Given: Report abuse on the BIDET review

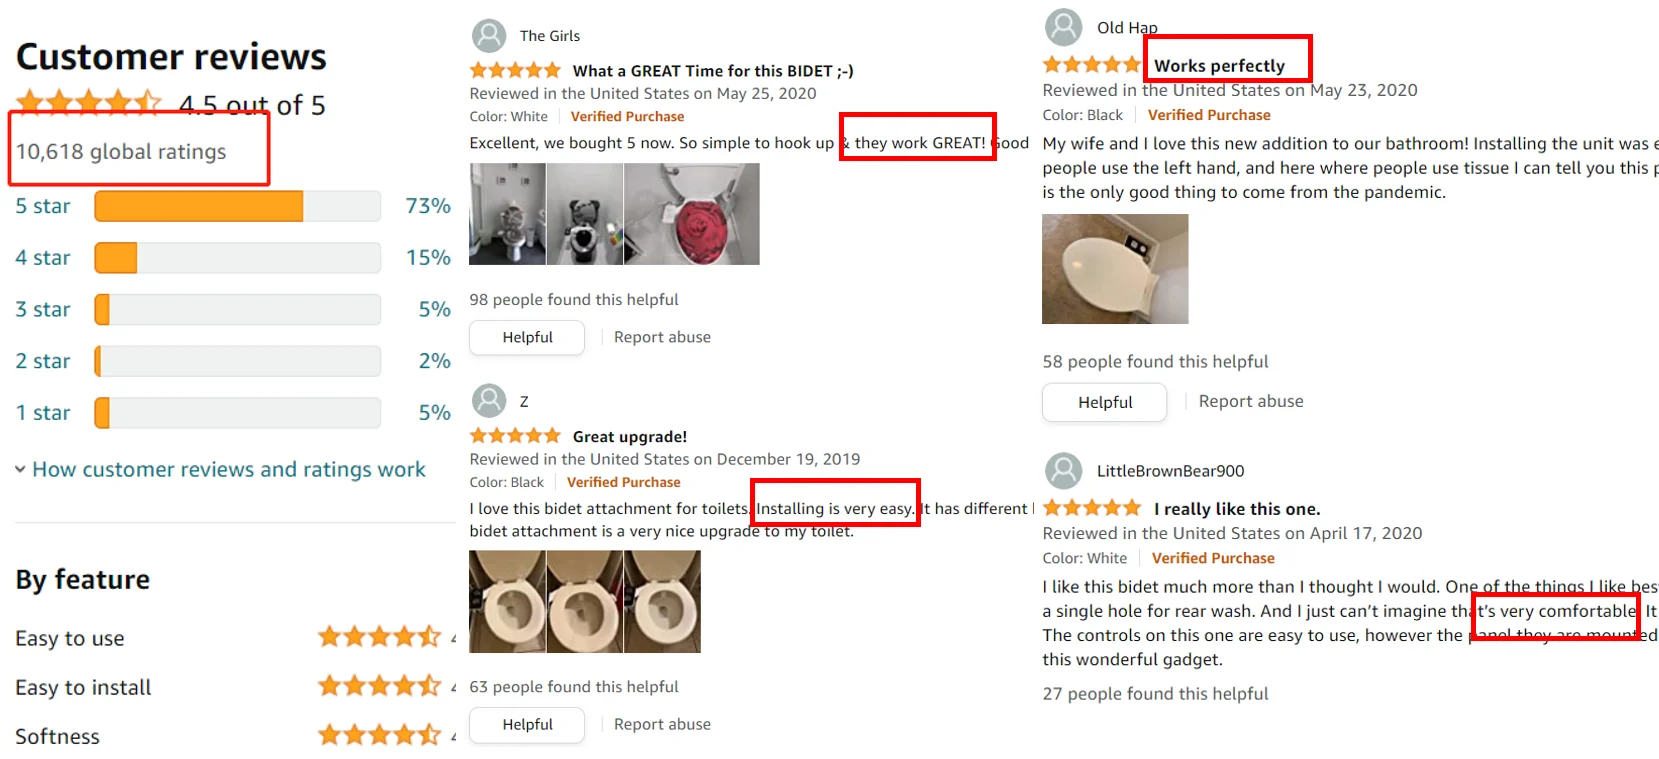Looking at the screenshot, I should pos(662,337).
